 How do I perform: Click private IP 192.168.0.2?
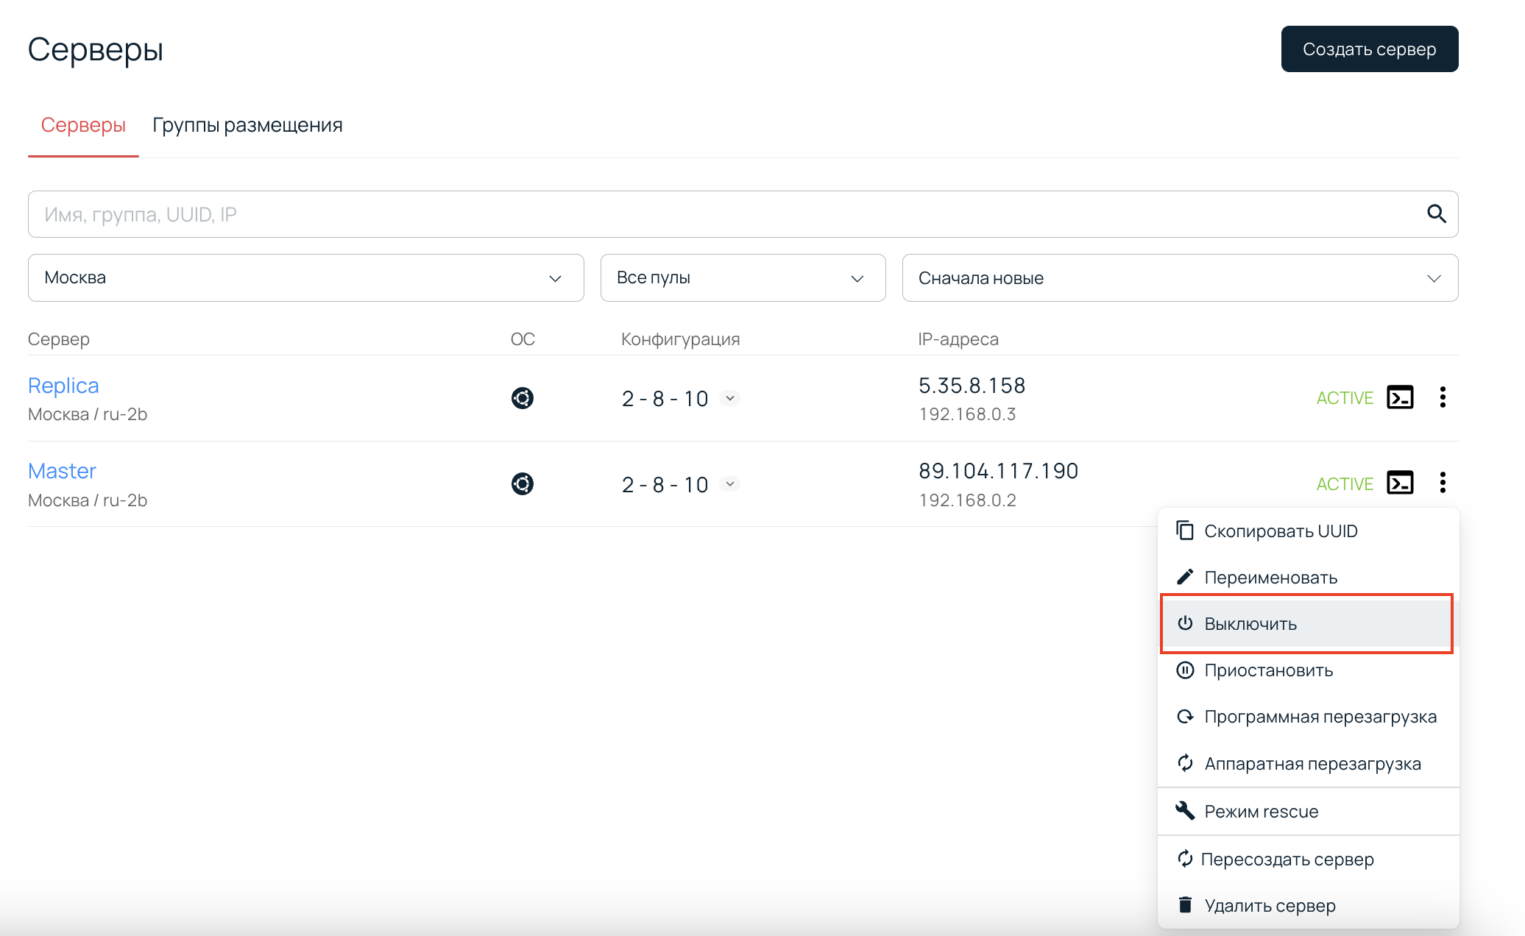(967, 500)
